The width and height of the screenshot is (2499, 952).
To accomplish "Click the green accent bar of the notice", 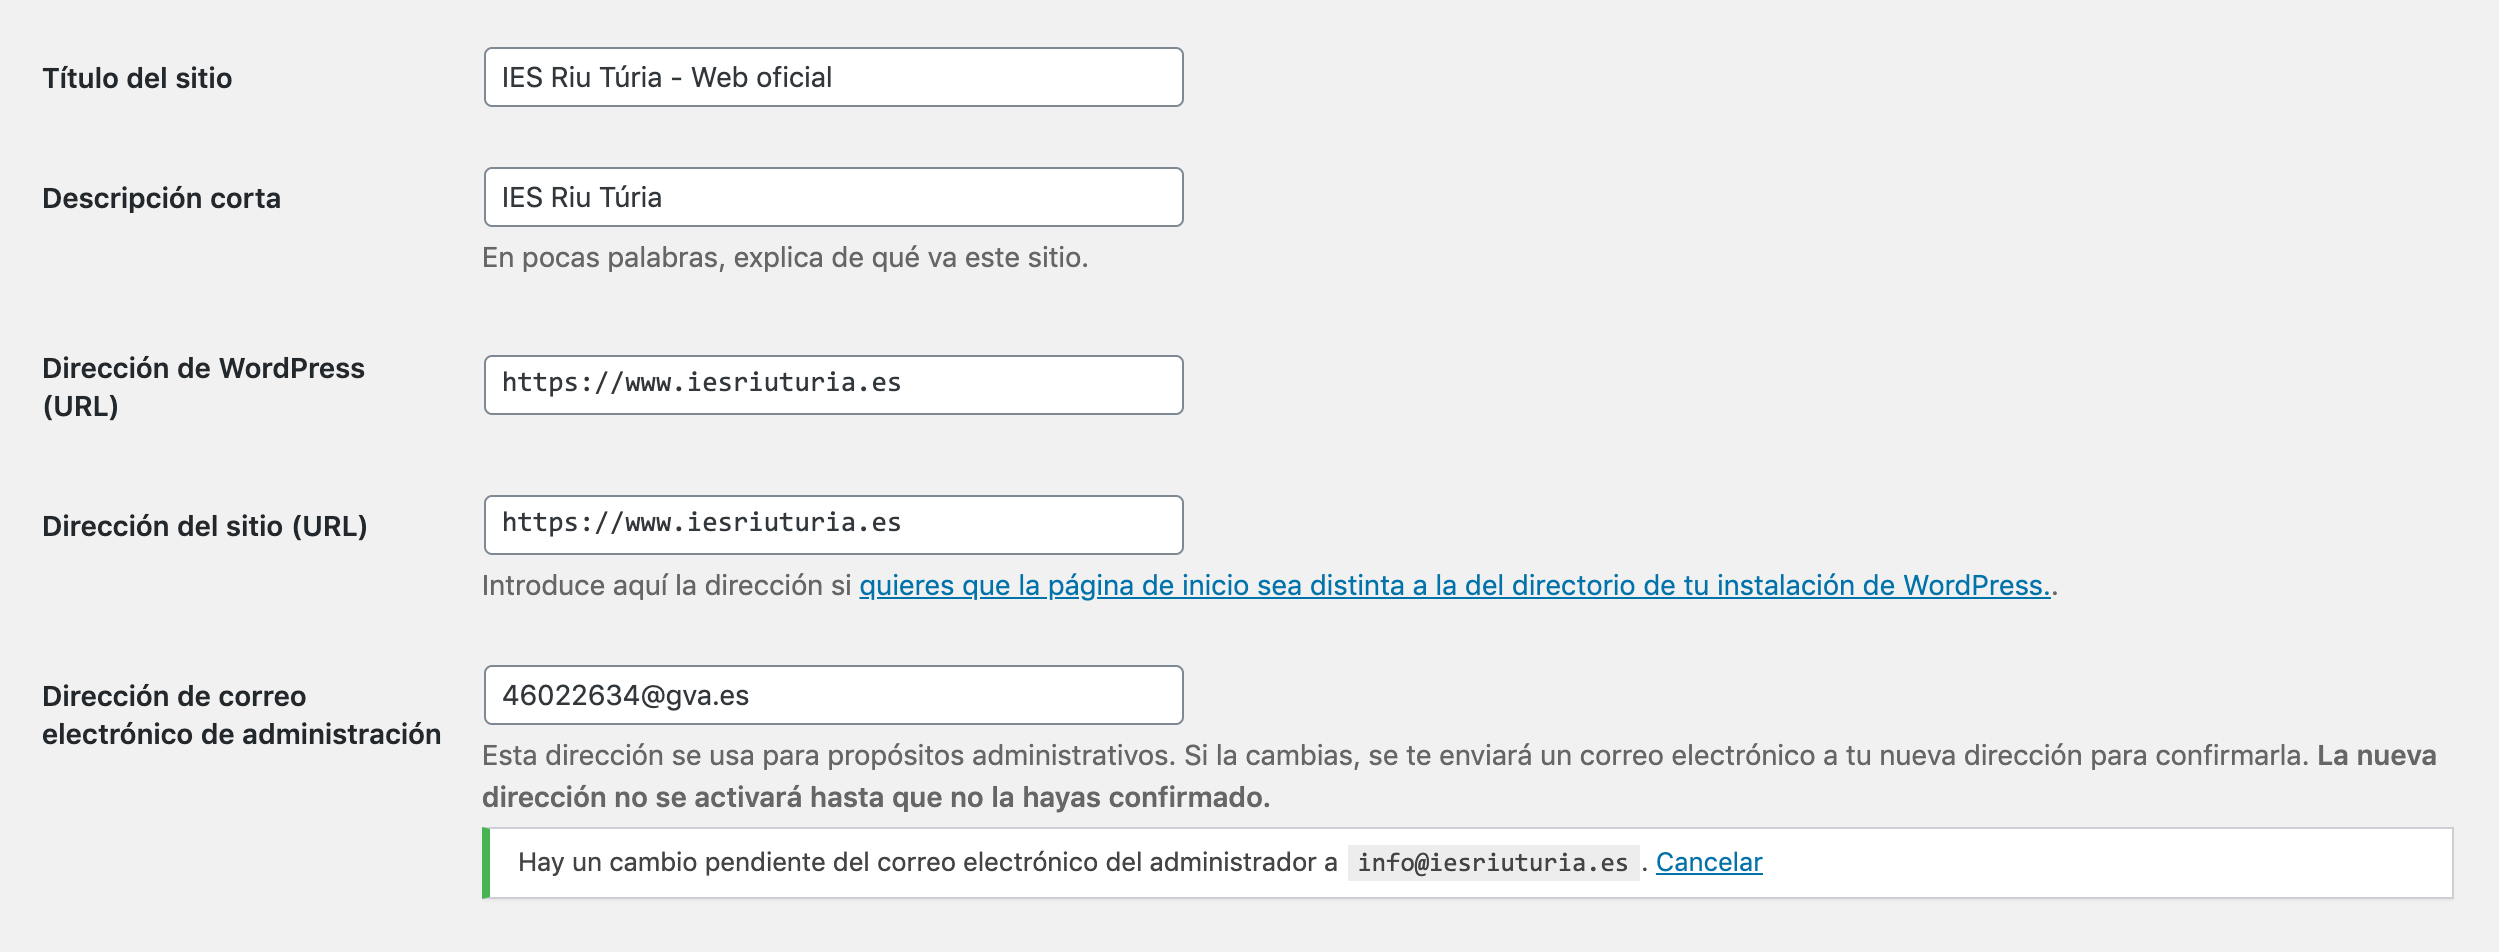I will click(486, 863).
